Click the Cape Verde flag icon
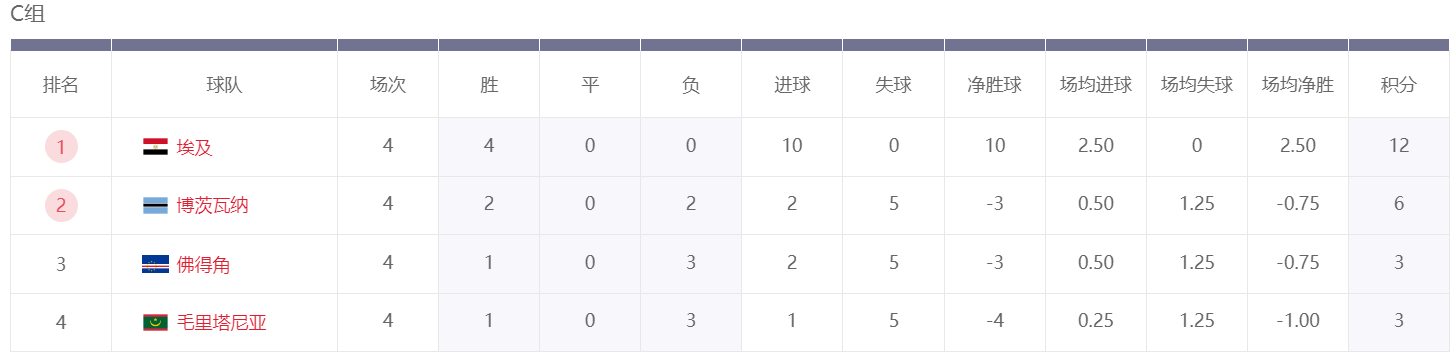Viewport: 1452px width, 363px height. [155, 264]
